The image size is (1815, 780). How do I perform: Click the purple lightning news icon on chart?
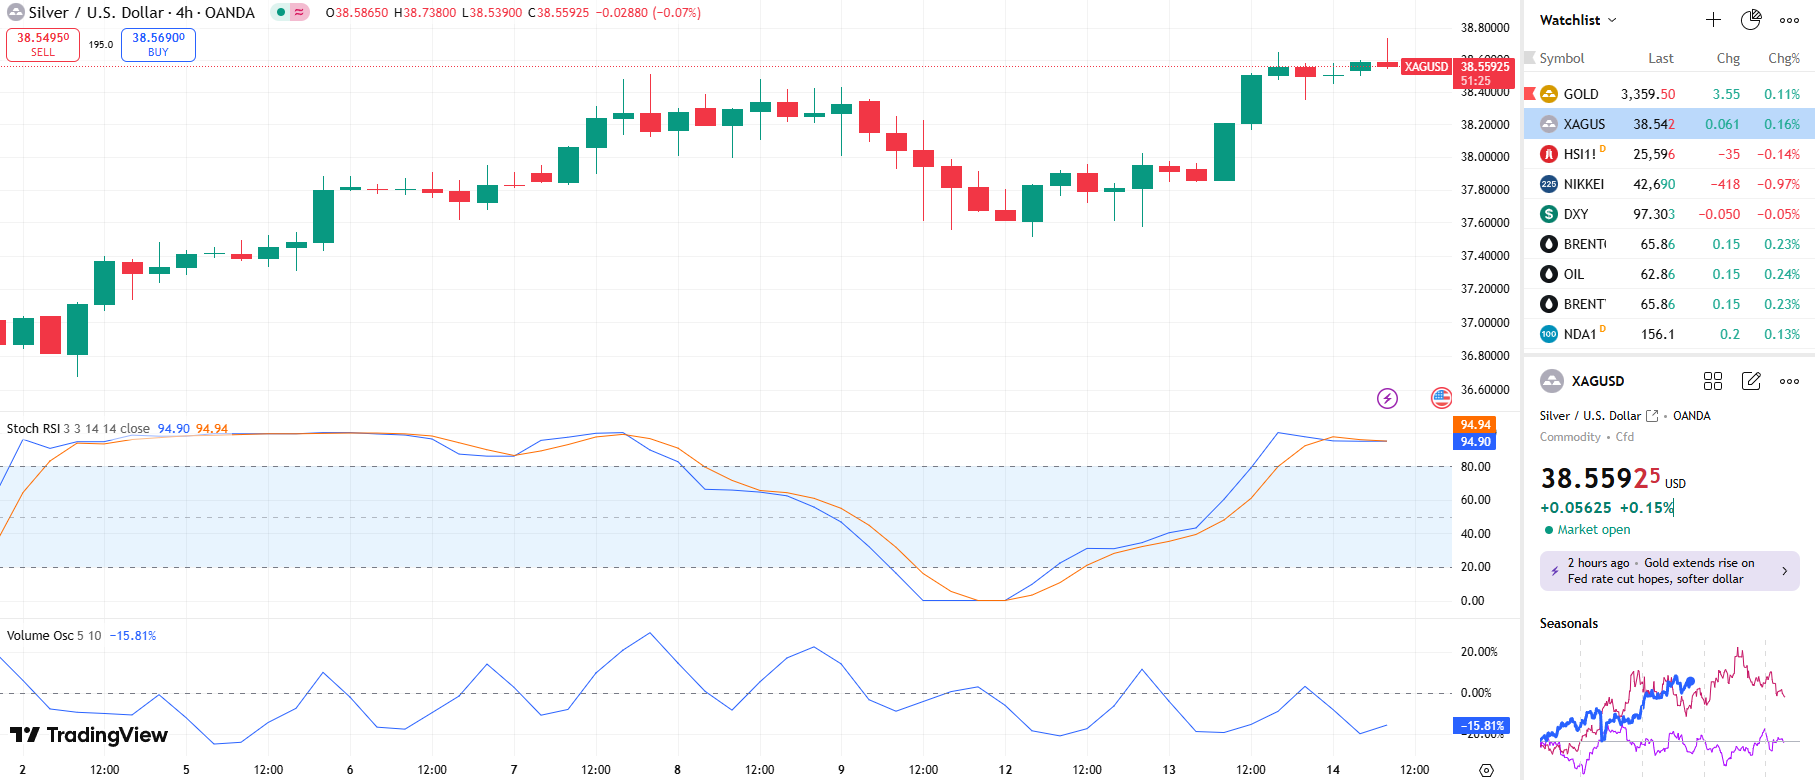tap(1387, 399)
